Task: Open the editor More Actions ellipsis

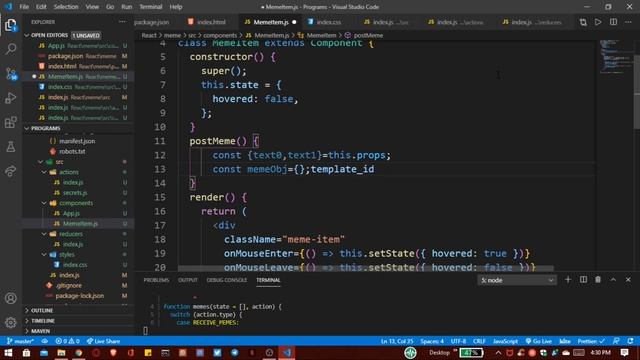Action: (628, 22)
